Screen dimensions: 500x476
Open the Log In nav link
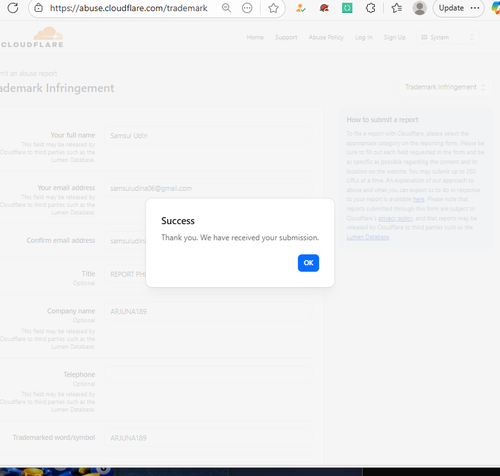(363, 37)
